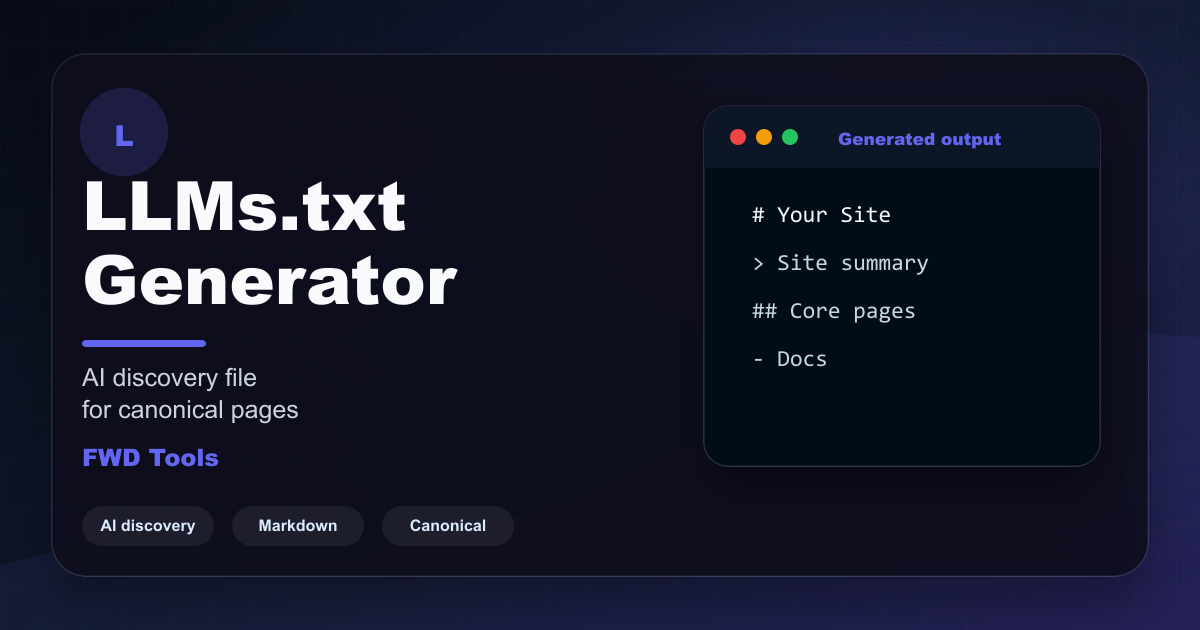Click the 'for canonical pages' subtitle line

(x=190, y=410)
